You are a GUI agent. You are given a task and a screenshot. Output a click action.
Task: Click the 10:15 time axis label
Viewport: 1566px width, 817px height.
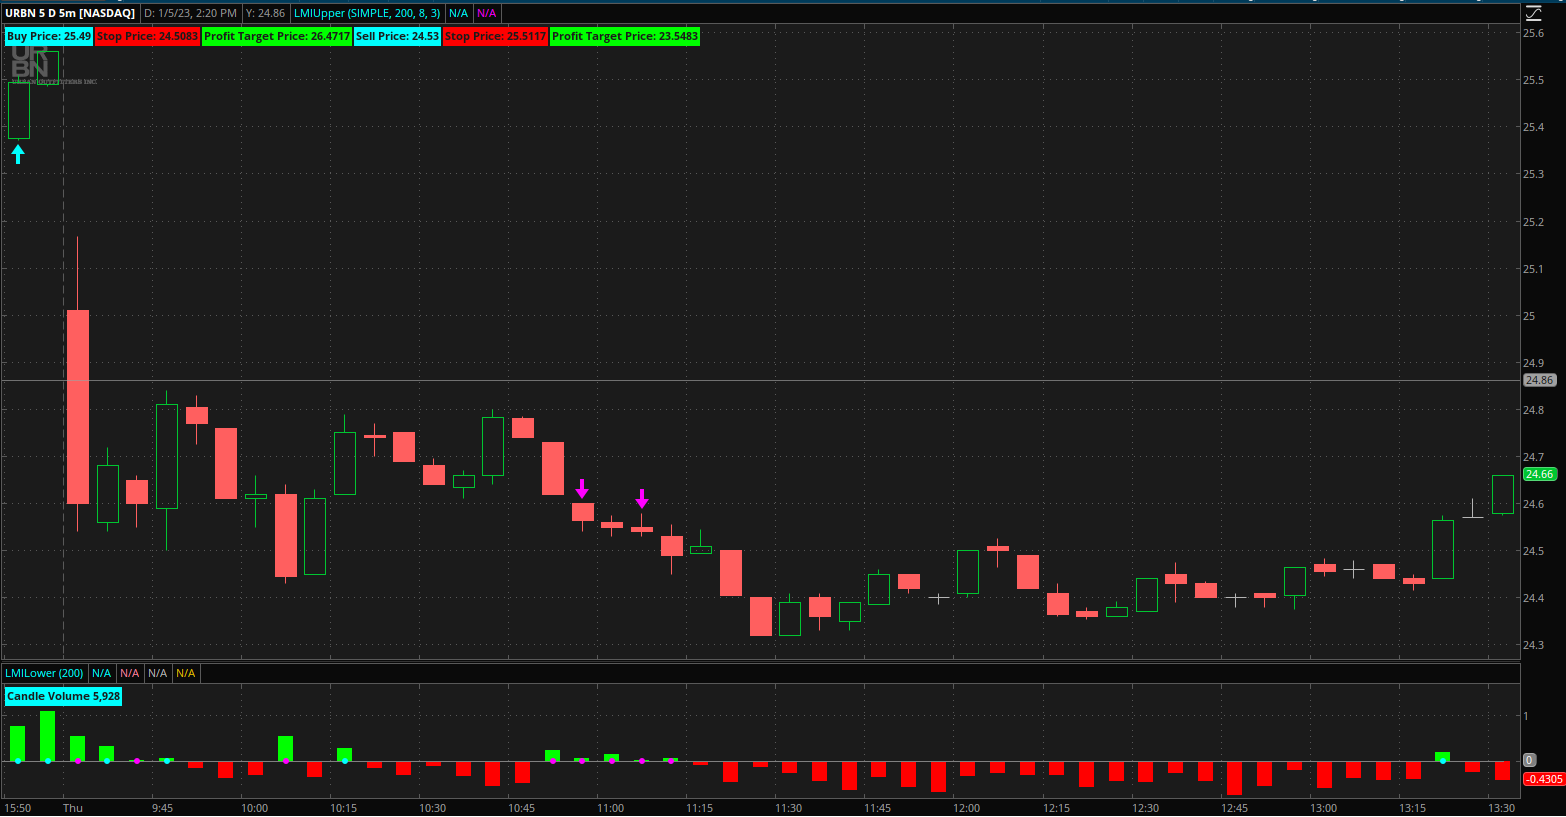(344, 808)
